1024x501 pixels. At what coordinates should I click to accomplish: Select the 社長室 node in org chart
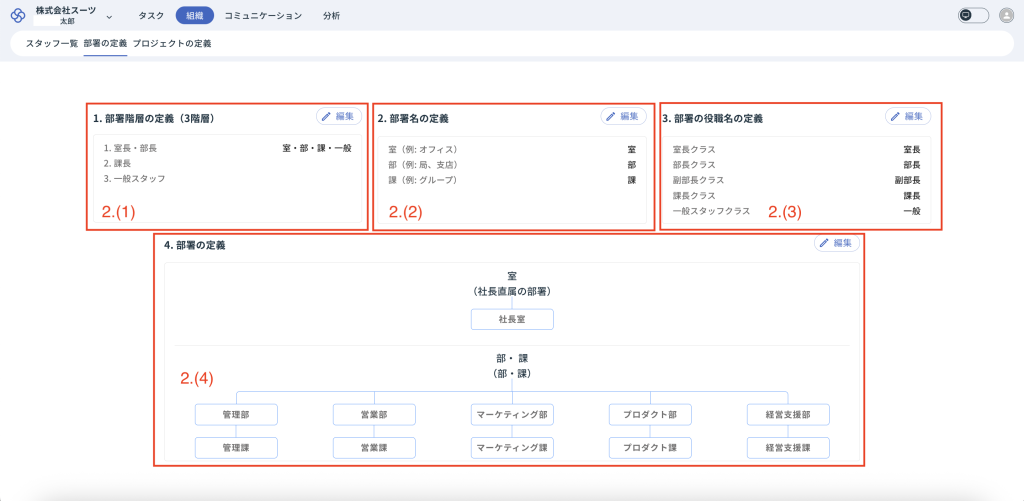click(512, 319)
